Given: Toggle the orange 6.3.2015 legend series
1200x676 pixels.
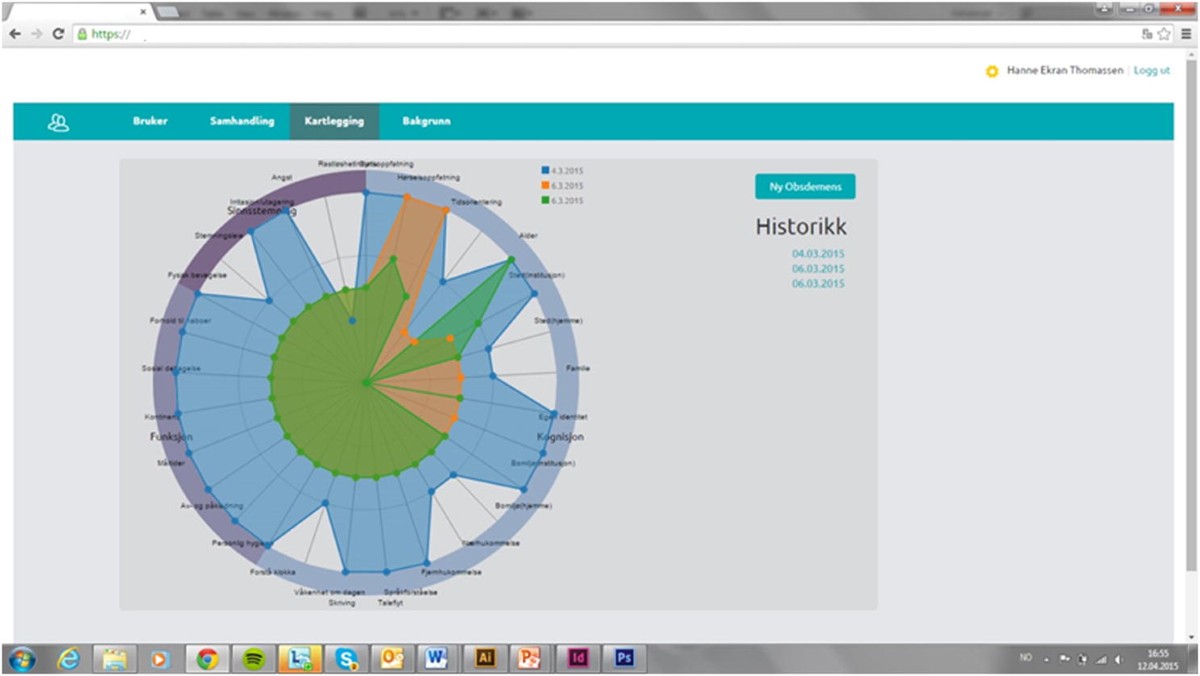Looking at the screenshot, I should click(561, 186).
